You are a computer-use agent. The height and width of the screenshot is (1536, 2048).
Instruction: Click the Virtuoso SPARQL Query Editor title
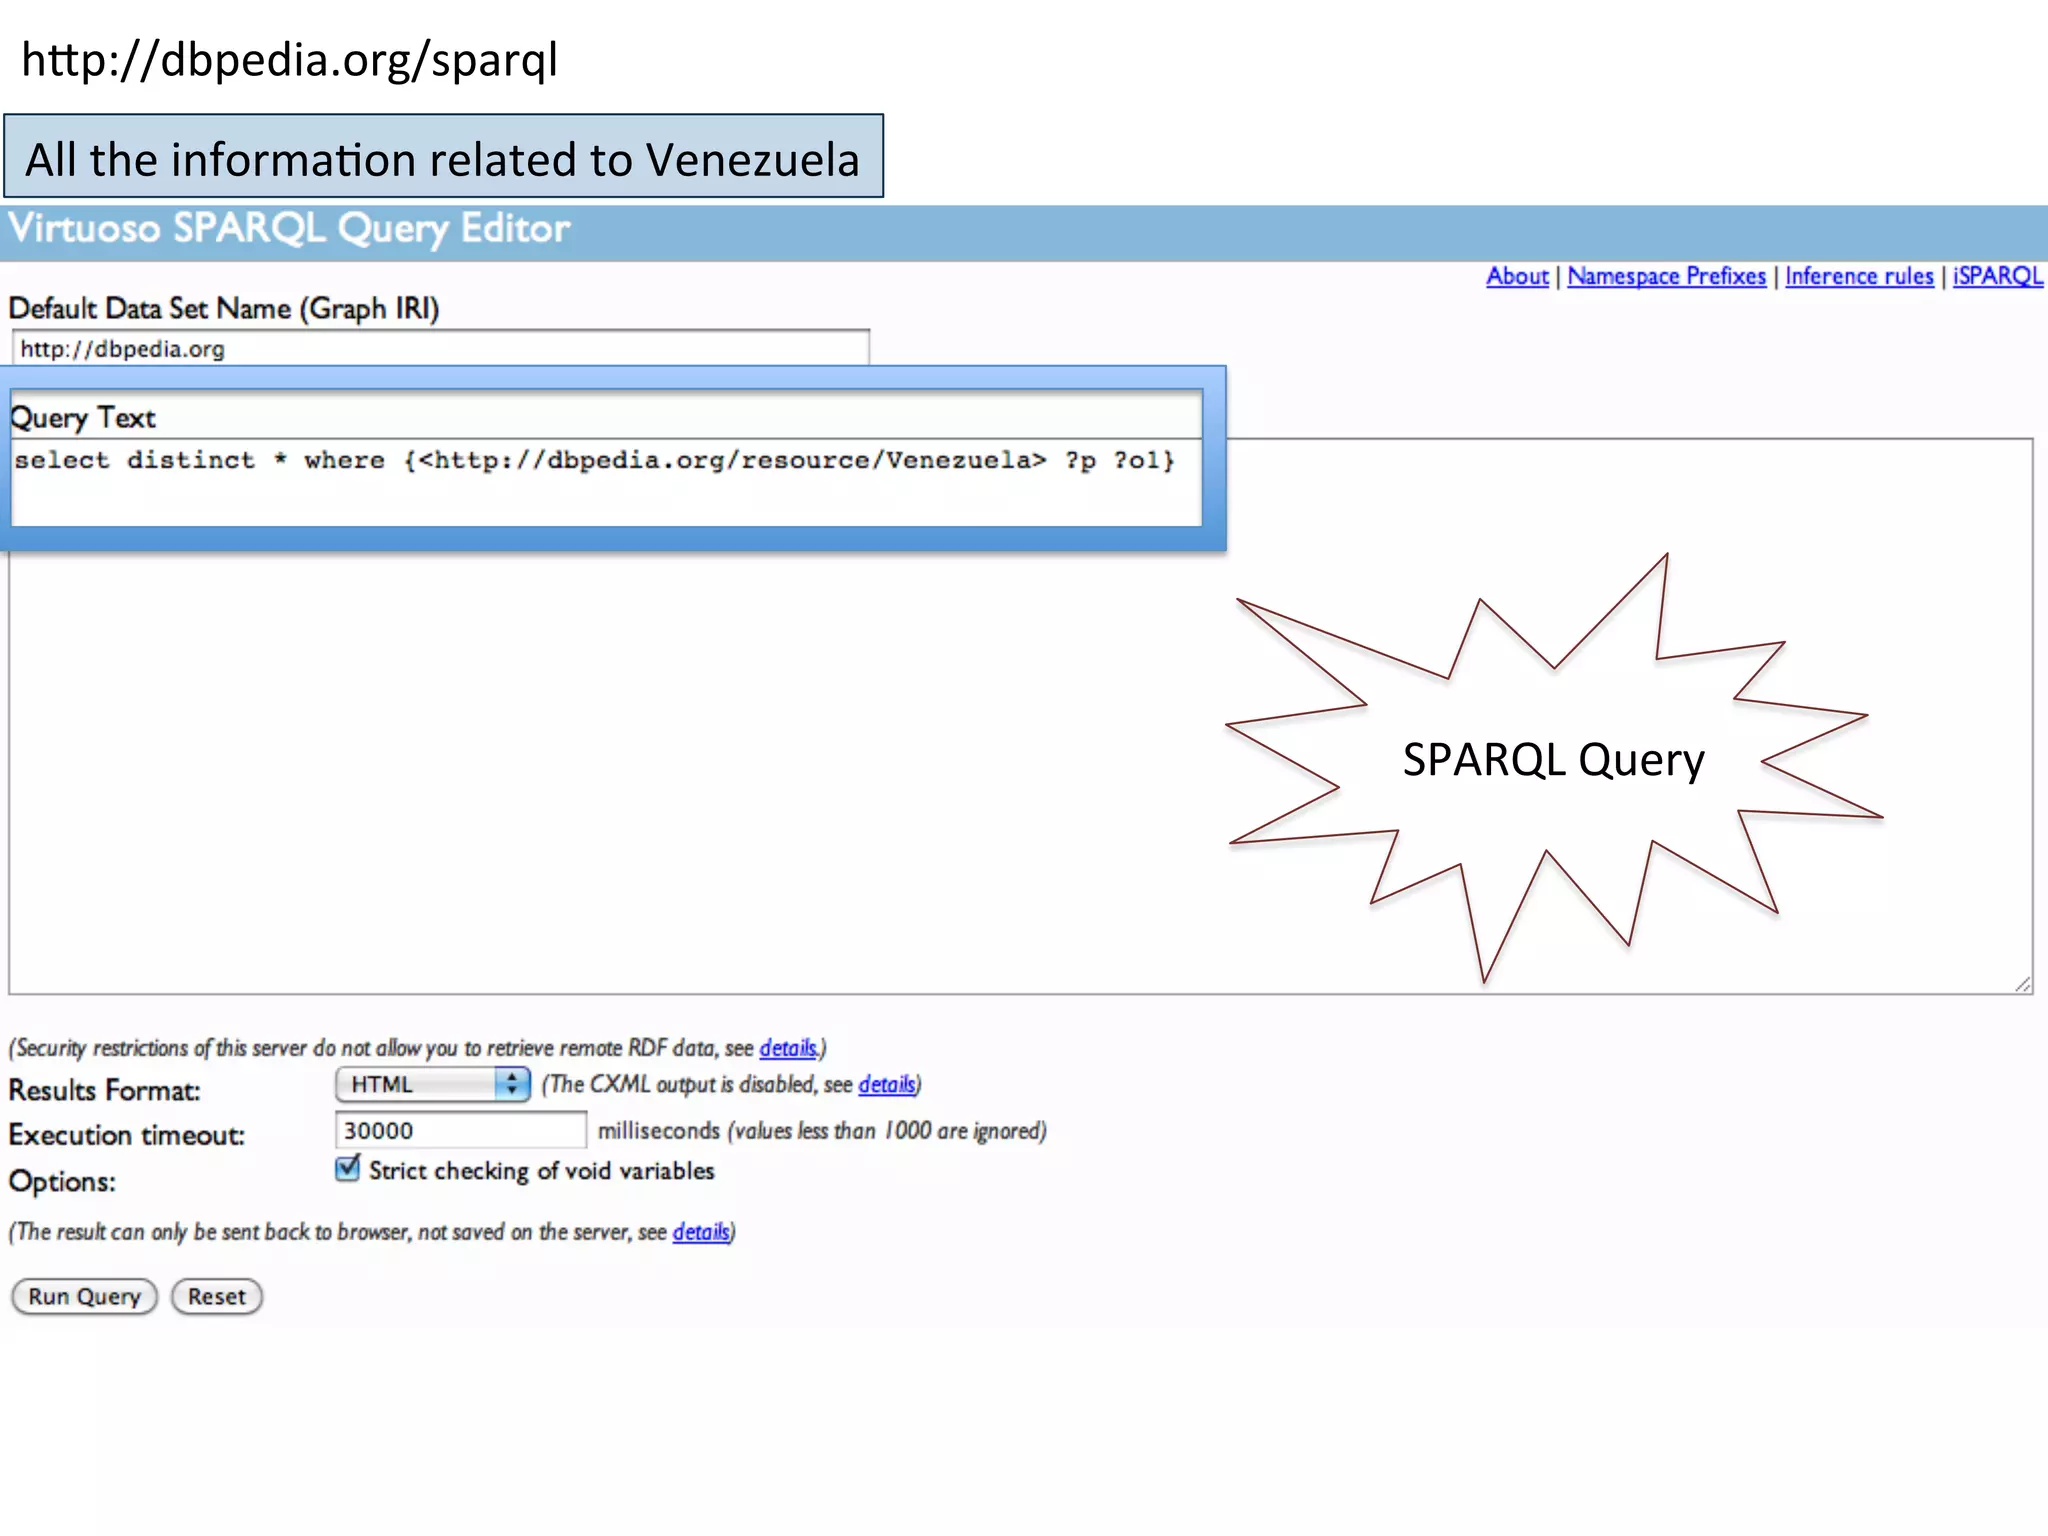pyautogui.click(x=289, y=229)
